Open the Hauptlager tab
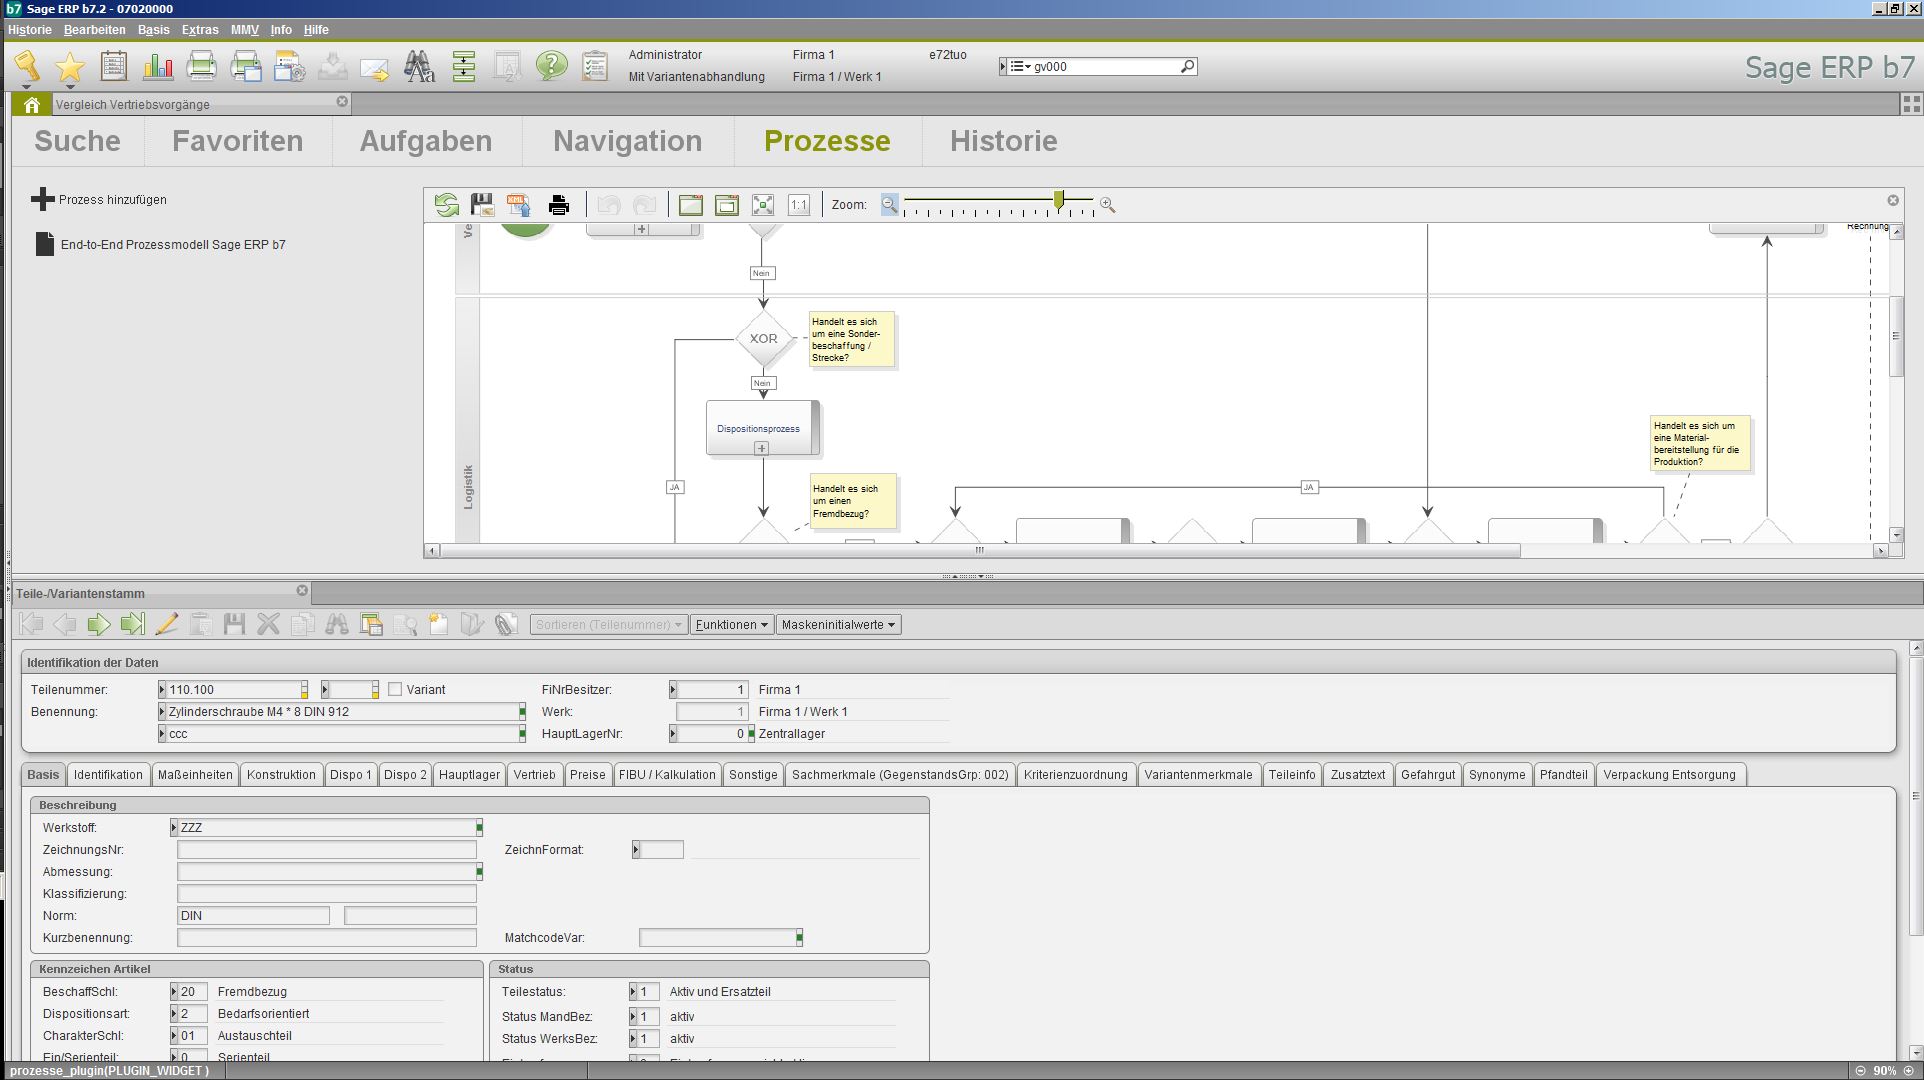Screen dimensions: 1924x1080 coord(469,775)
